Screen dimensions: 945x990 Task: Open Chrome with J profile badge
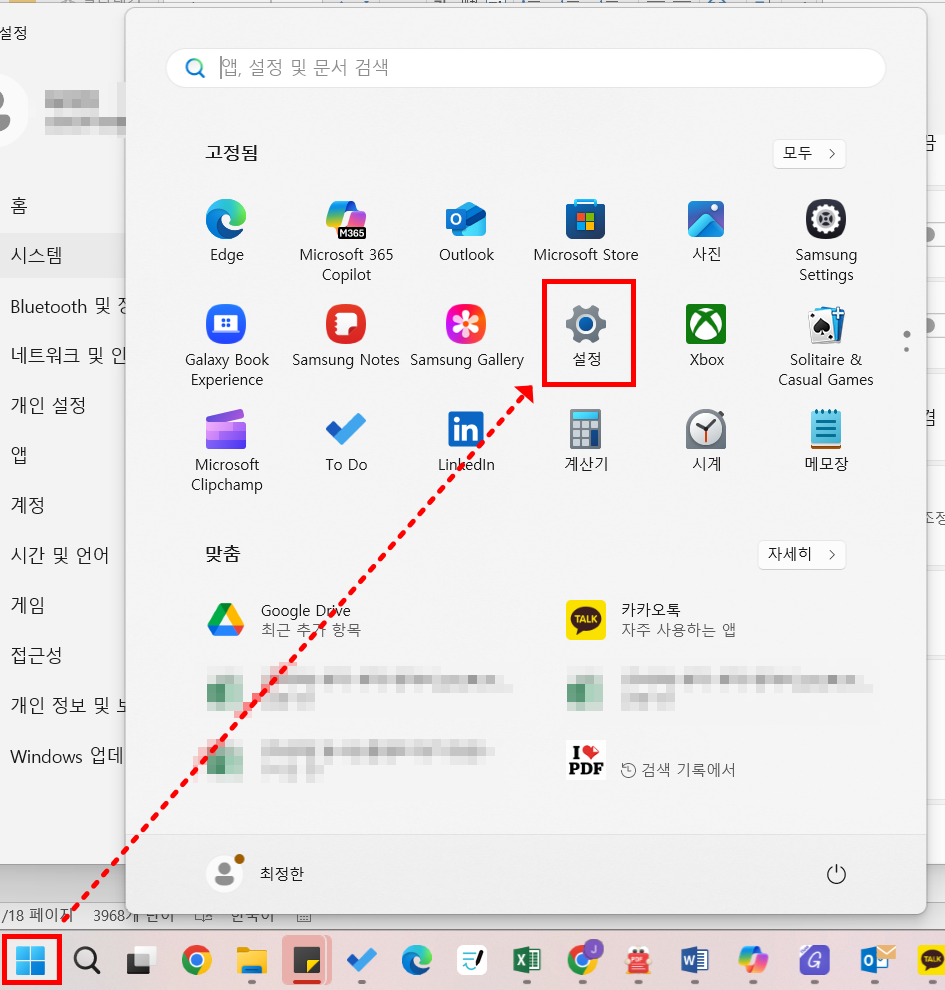point(583,959)
